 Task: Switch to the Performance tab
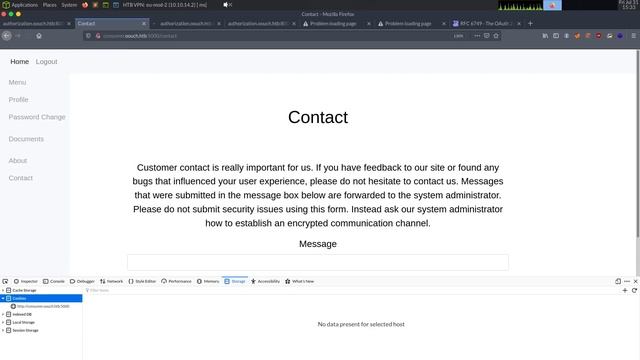pos(176,281)
